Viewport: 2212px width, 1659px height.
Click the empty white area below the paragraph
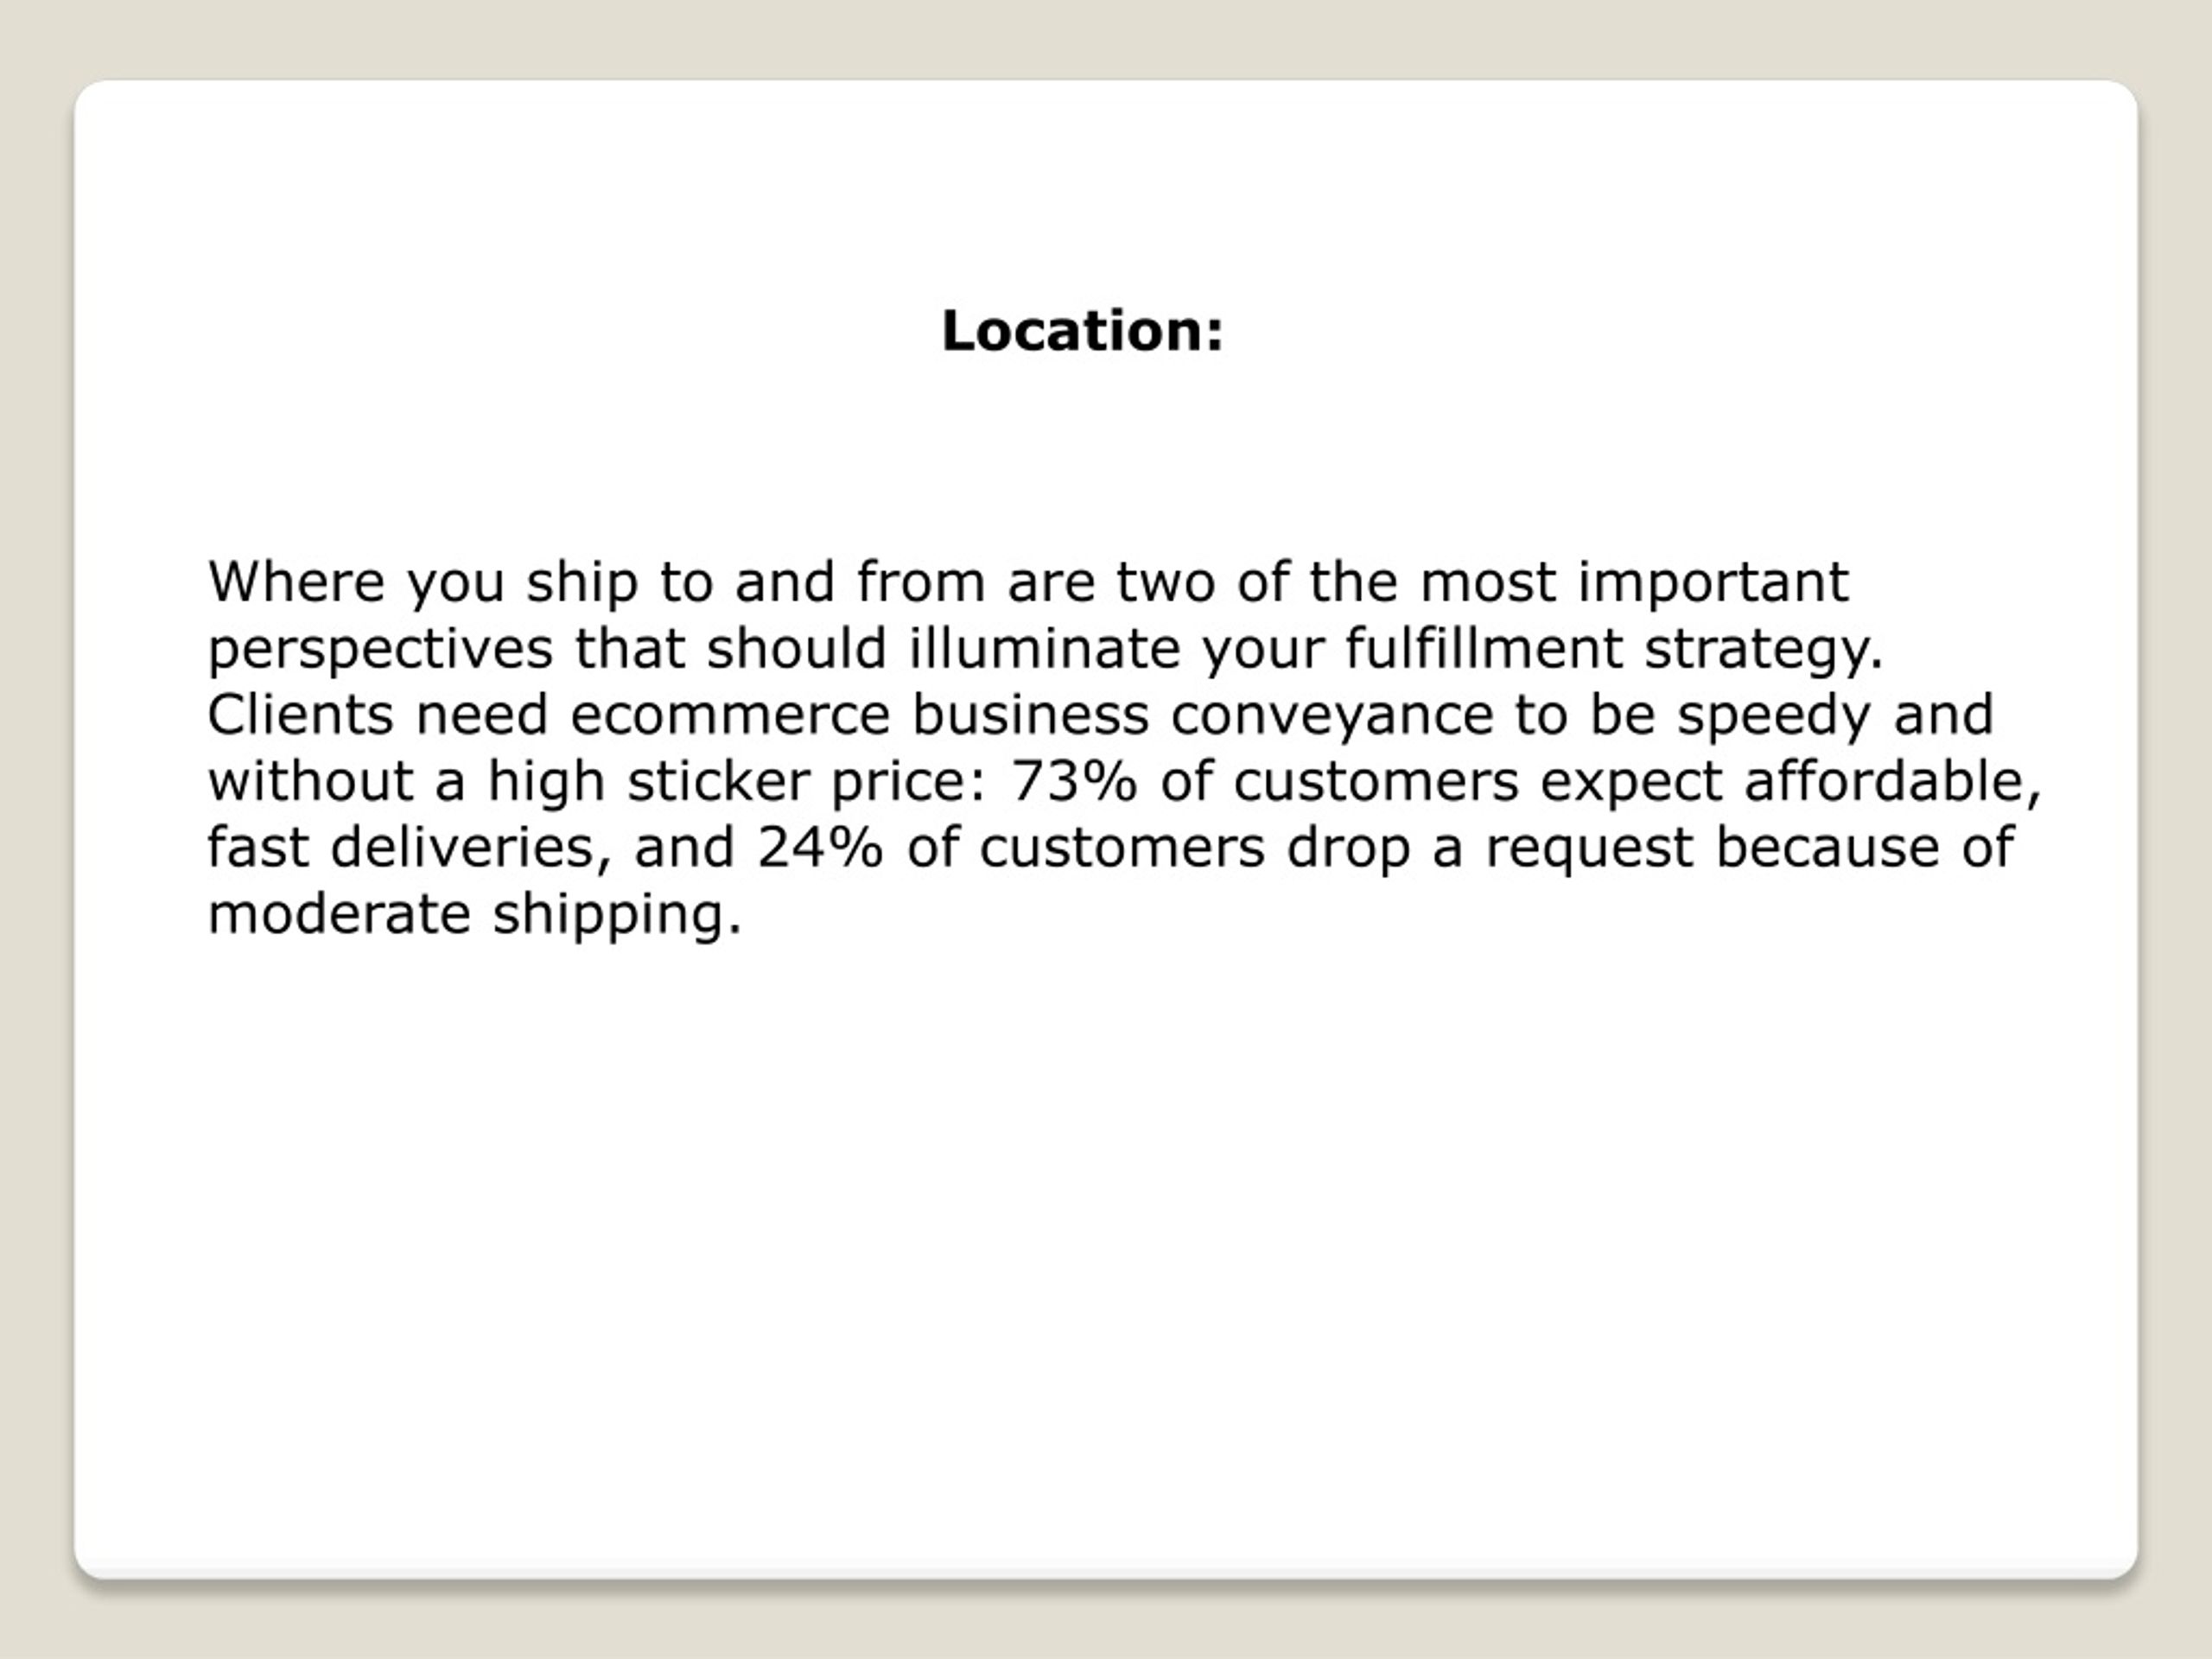click(x=1105, y=1250)
